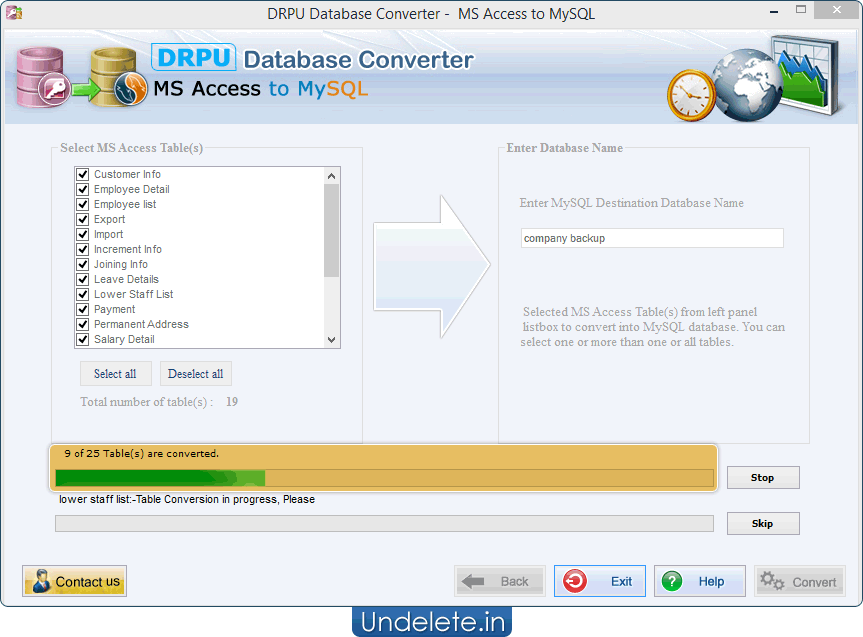Click the globe icon in the banner

747,85
